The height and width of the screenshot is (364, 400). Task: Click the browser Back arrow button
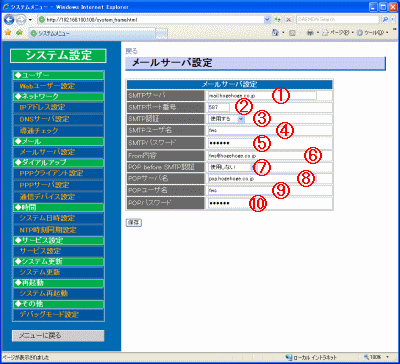(8, 19)
